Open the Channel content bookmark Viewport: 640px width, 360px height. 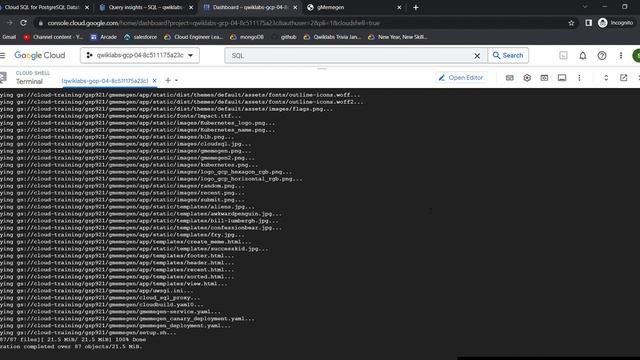53,37
